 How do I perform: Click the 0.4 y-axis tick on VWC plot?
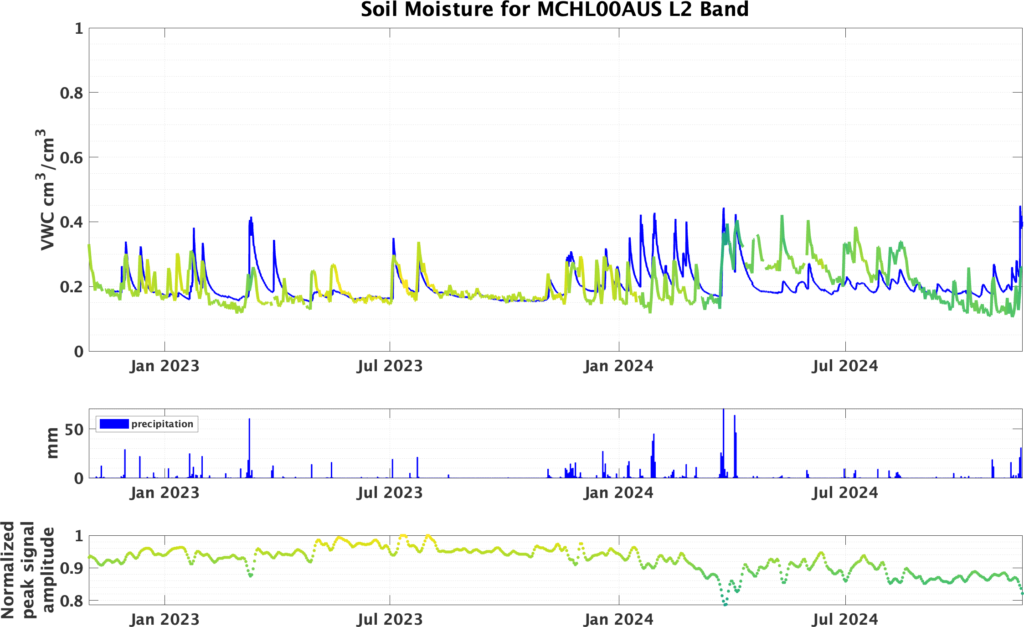[72, 222]
